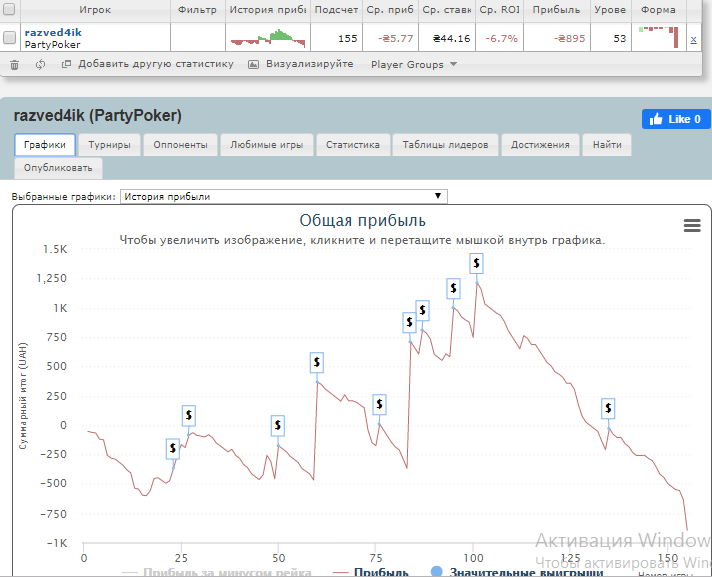The height and width of the screenshot is (577, 712).
Task: Click the Facebook Like button
Action: pyautogui.click(x=676, y=119)
